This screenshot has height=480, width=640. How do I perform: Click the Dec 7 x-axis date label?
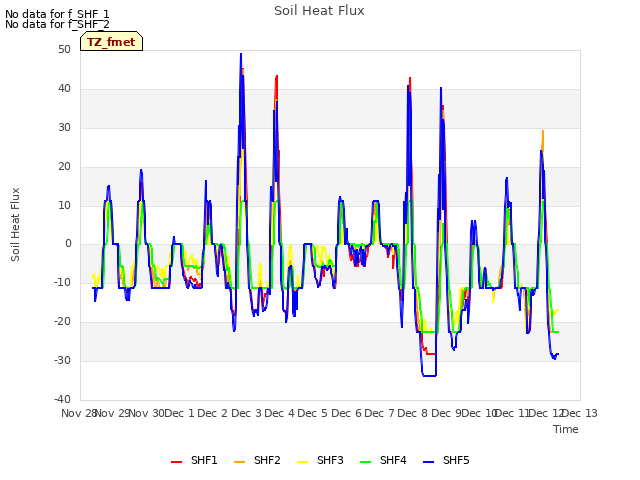click(x=380, y=413)
